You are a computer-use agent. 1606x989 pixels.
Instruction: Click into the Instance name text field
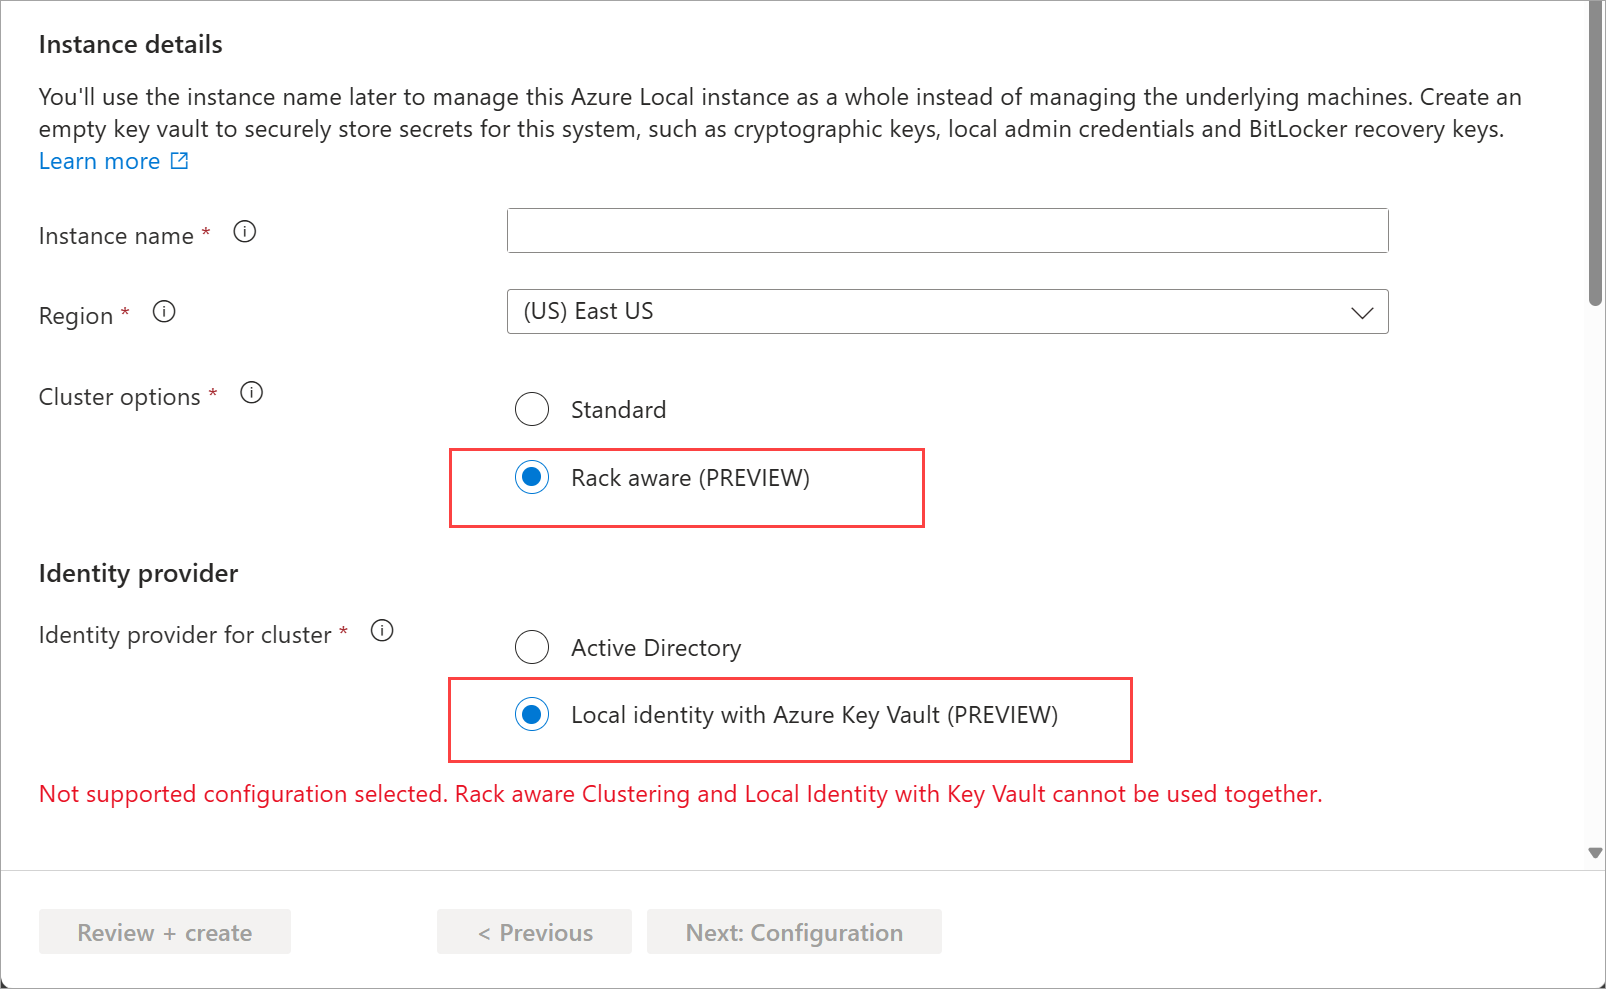pos(947,231)
